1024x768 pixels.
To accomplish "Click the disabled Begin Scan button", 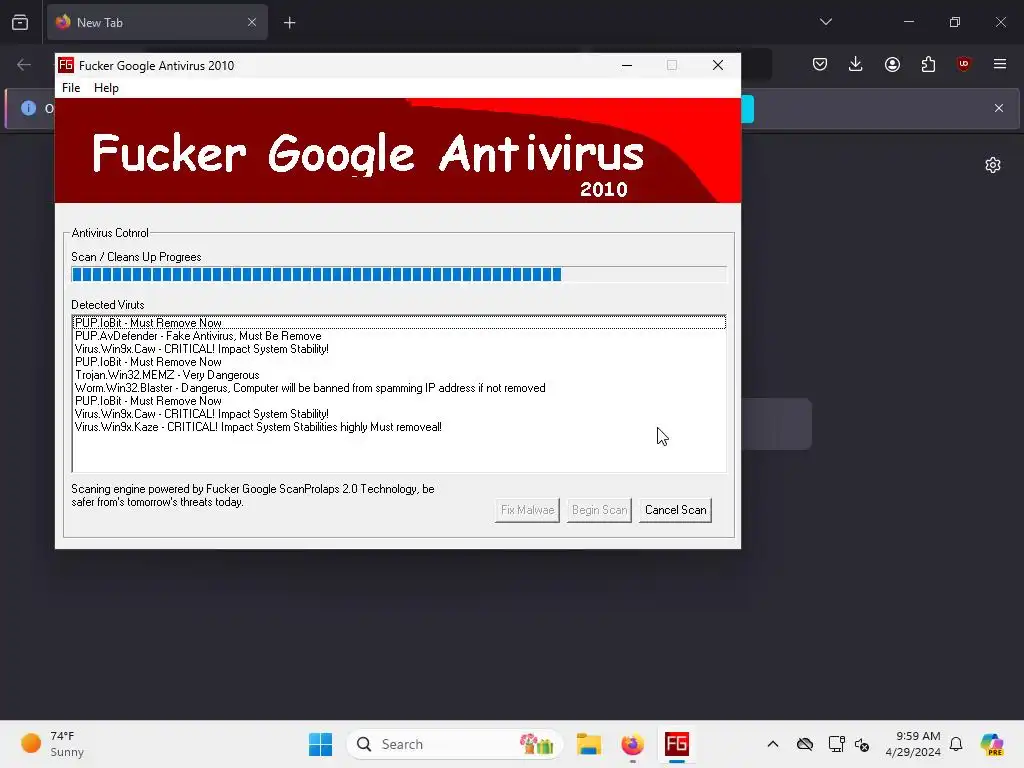I will (599, 510).
